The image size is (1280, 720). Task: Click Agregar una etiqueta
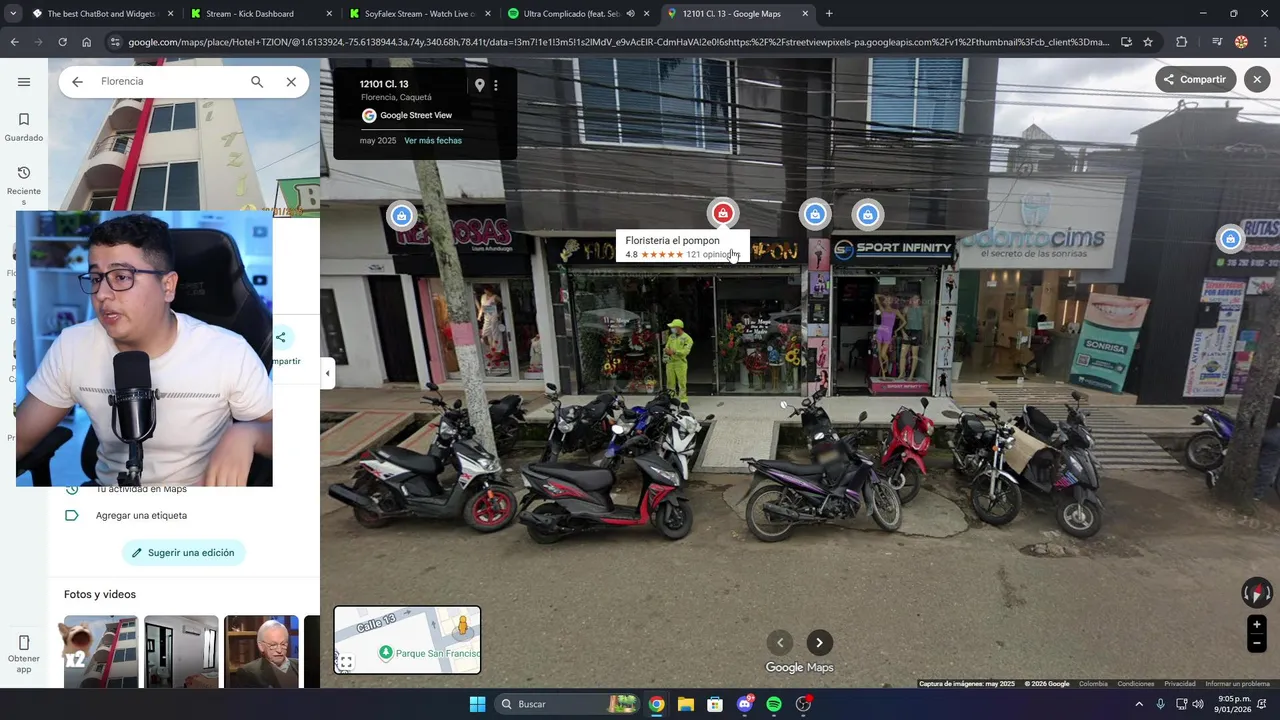pos(141,516)
